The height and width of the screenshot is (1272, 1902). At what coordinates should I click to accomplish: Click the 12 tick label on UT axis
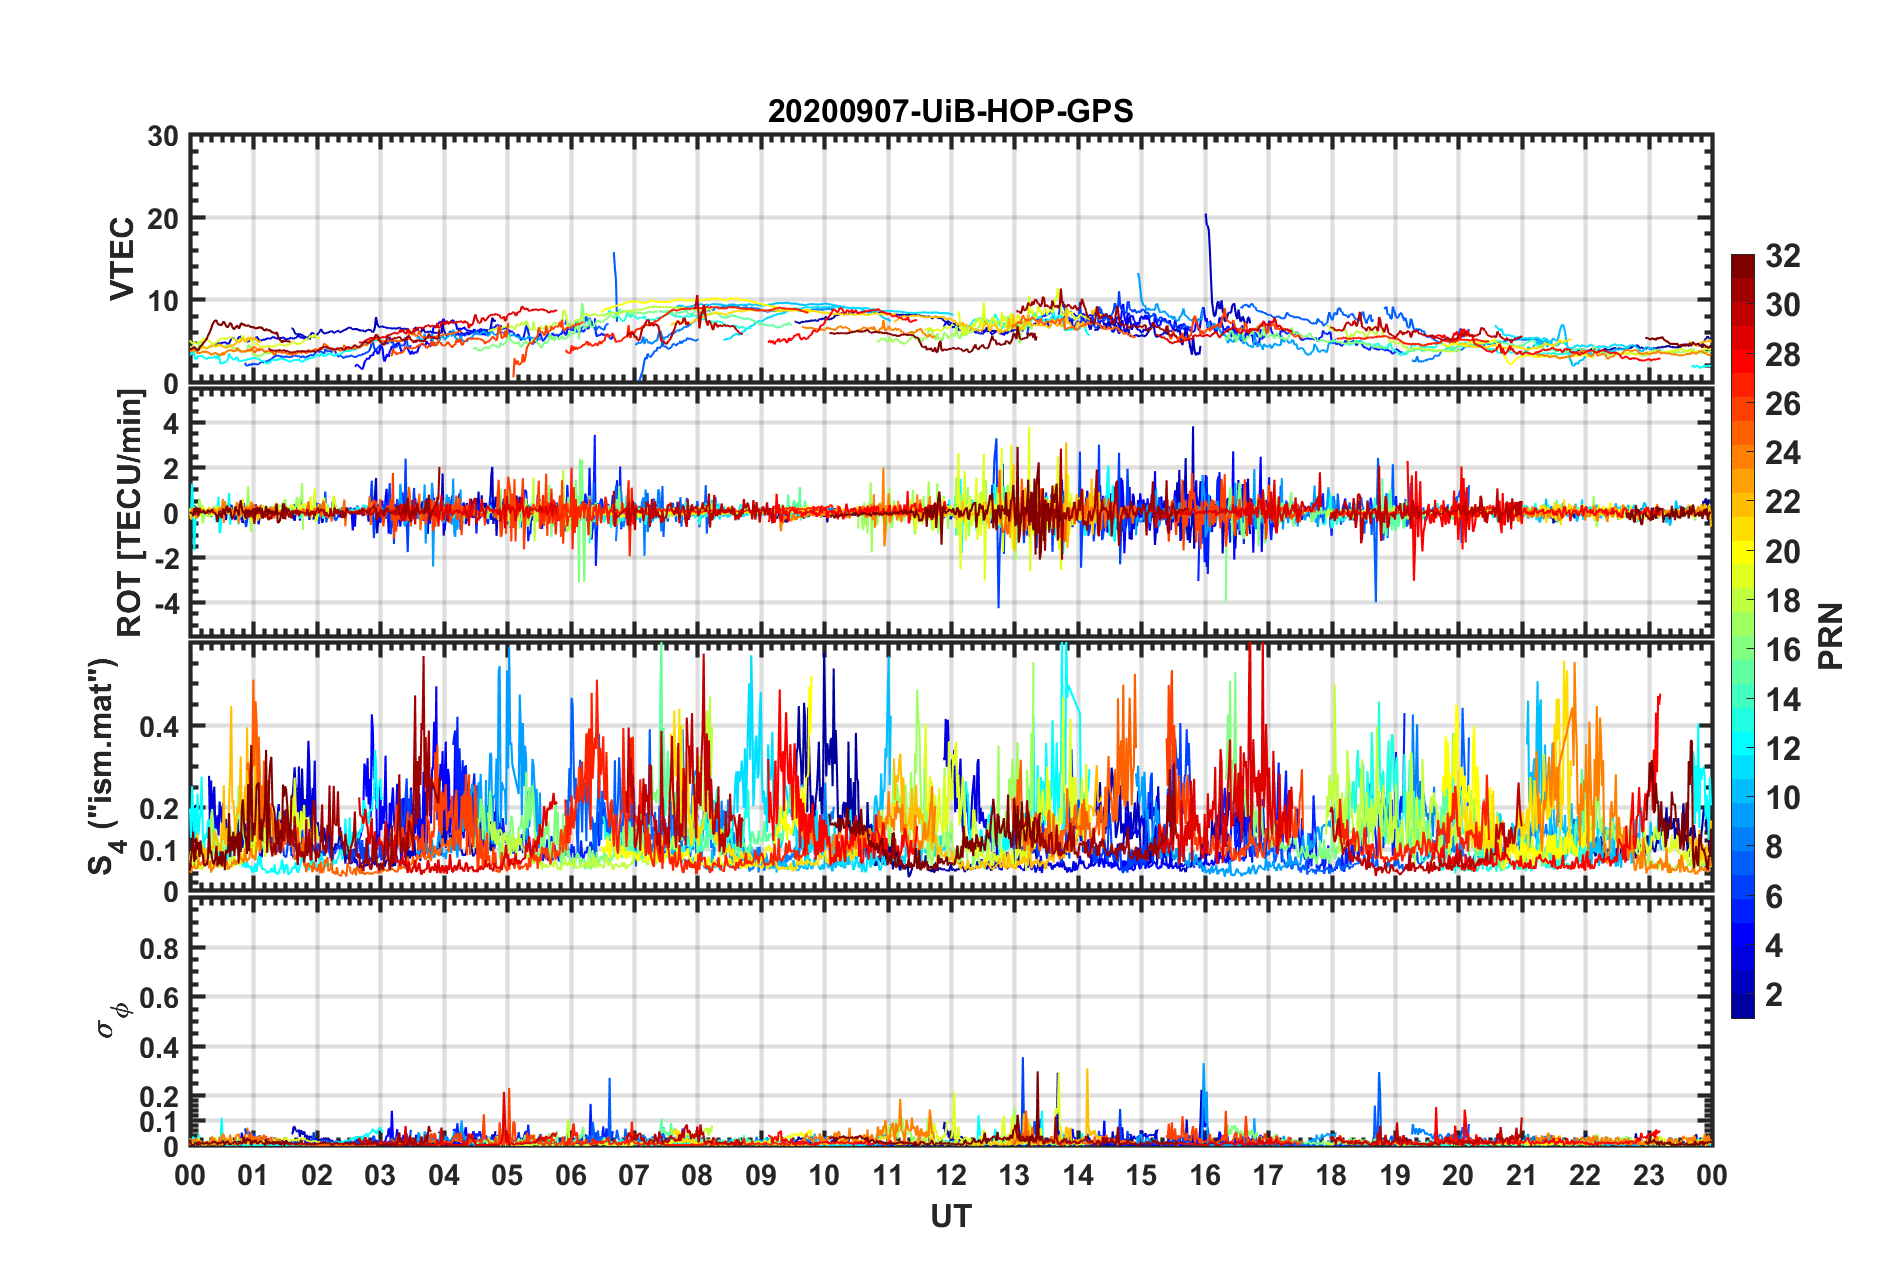point(951,1175)
